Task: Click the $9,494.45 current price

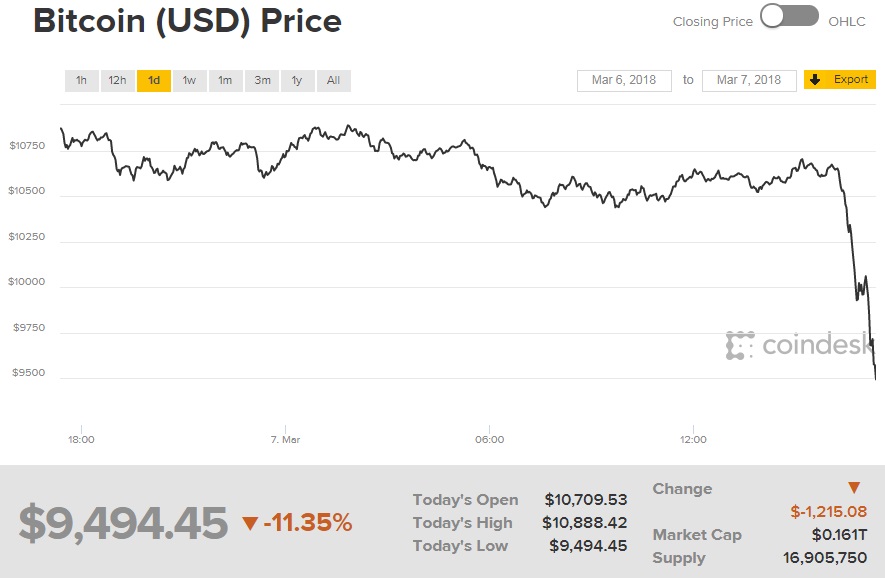Action: 124,523
